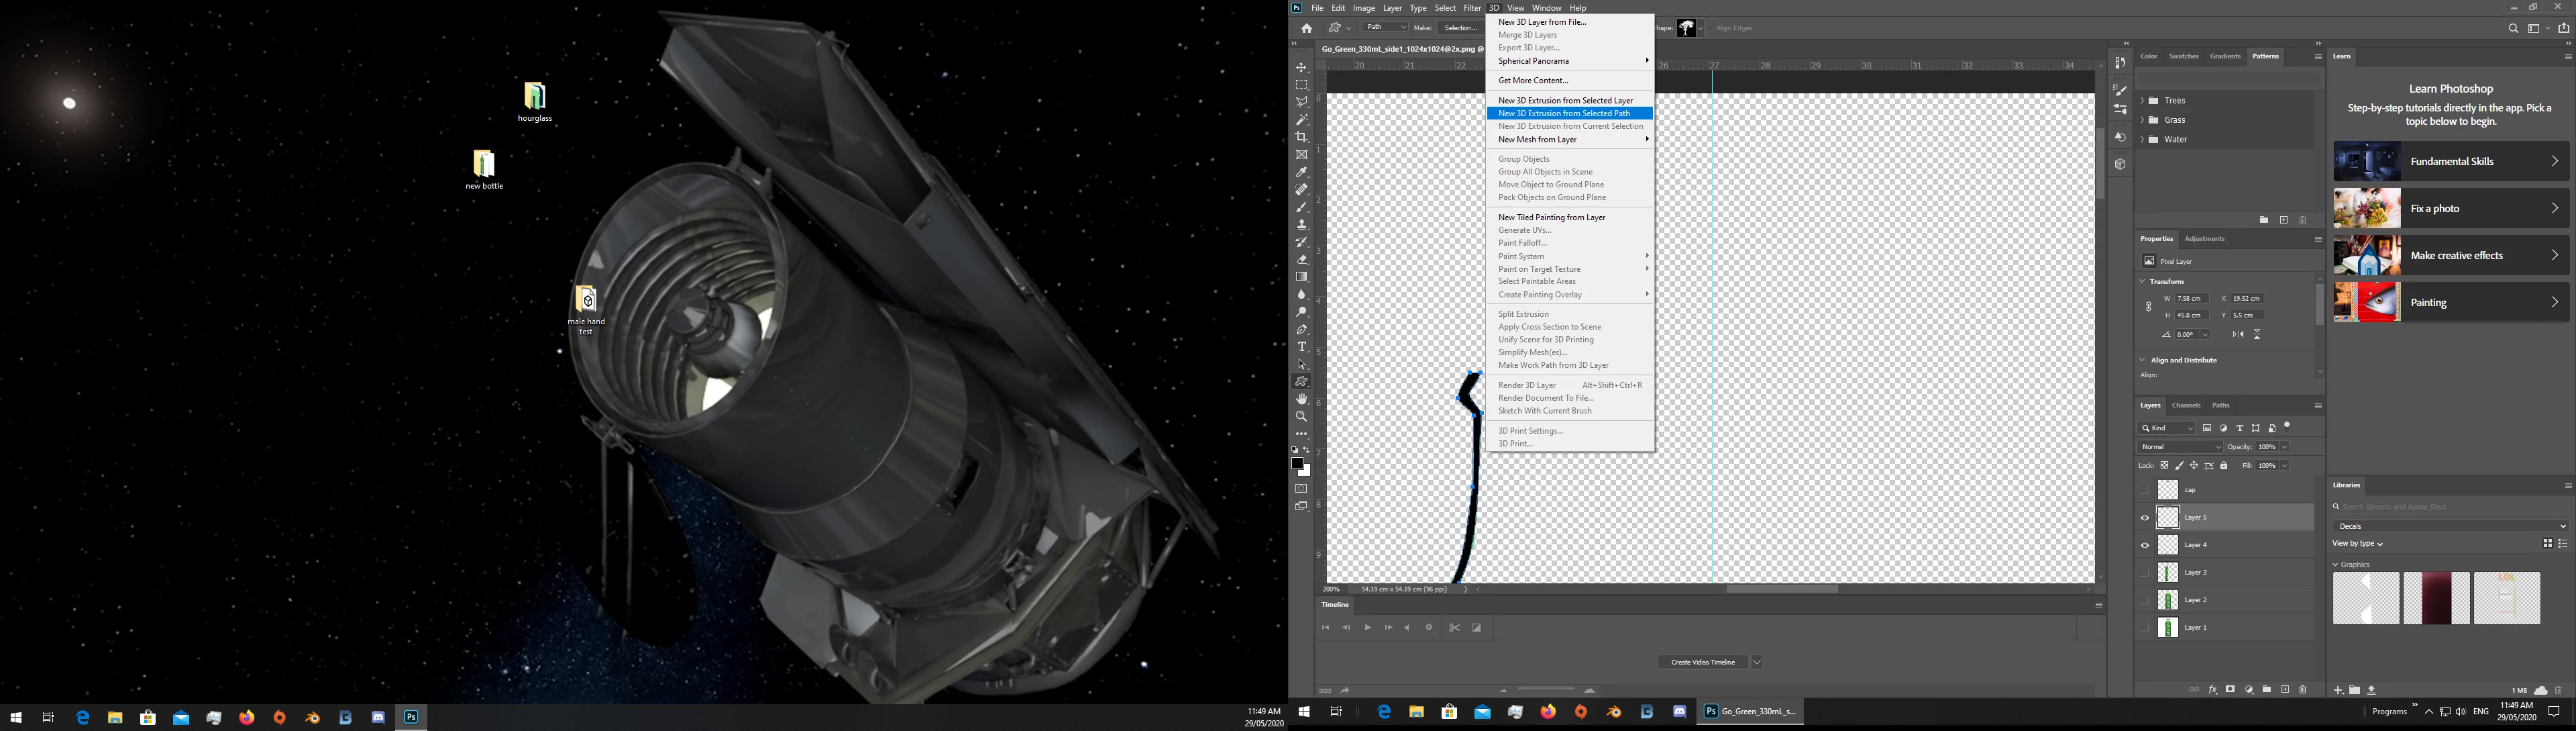
Task: Choose New 3D Extrusion from Selected Path
Action: pos(1564,114)
